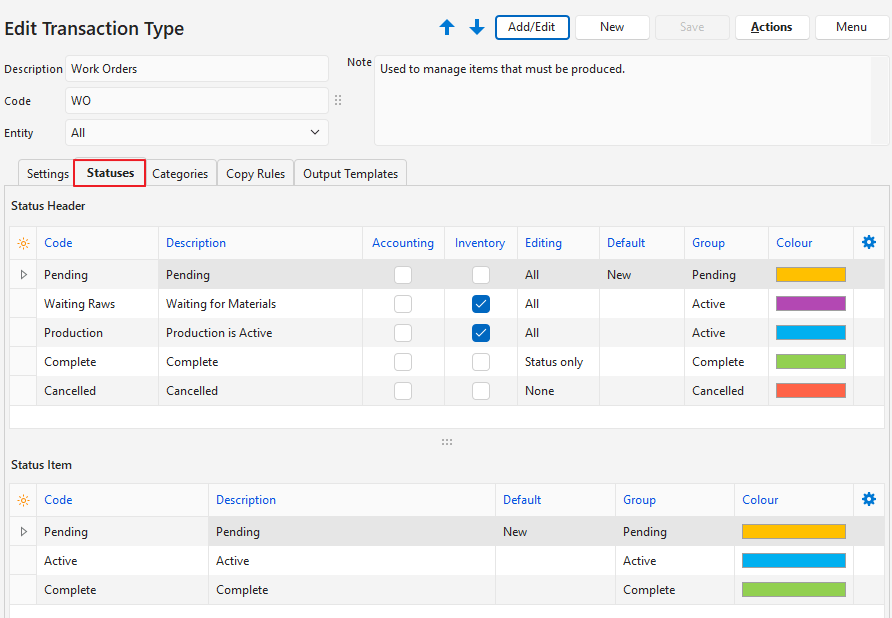892x618 pixels.
Task: Open Status Header grid settings gear
Action: coord(869,242)
